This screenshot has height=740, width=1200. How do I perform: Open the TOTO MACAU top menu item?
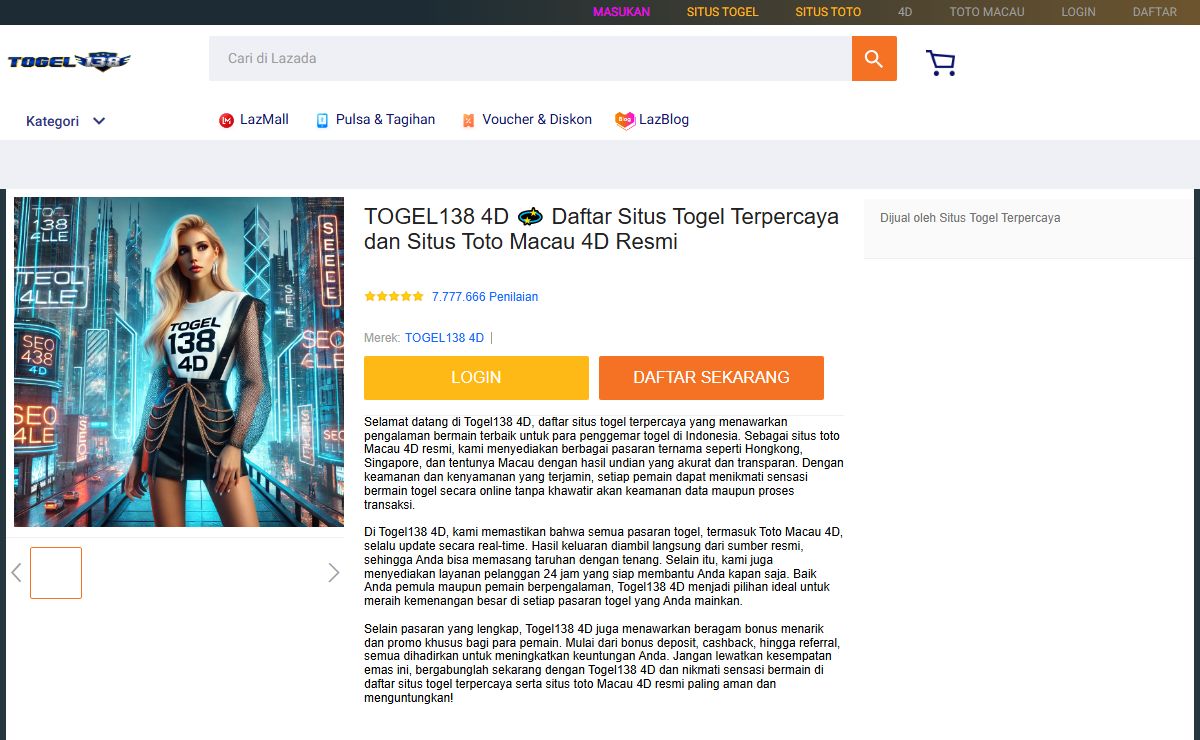point(987,12)
